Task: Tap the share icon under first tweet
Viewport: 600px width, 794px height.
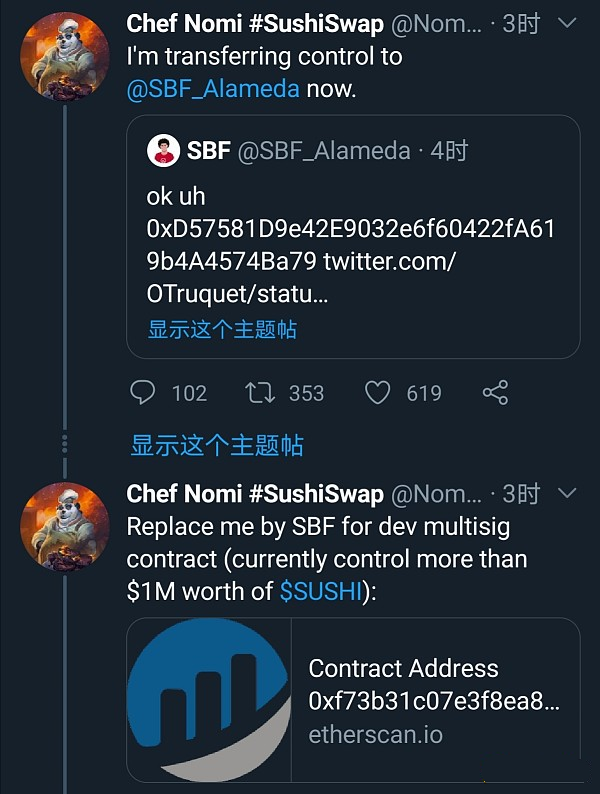Action: [x=495, y=392]
